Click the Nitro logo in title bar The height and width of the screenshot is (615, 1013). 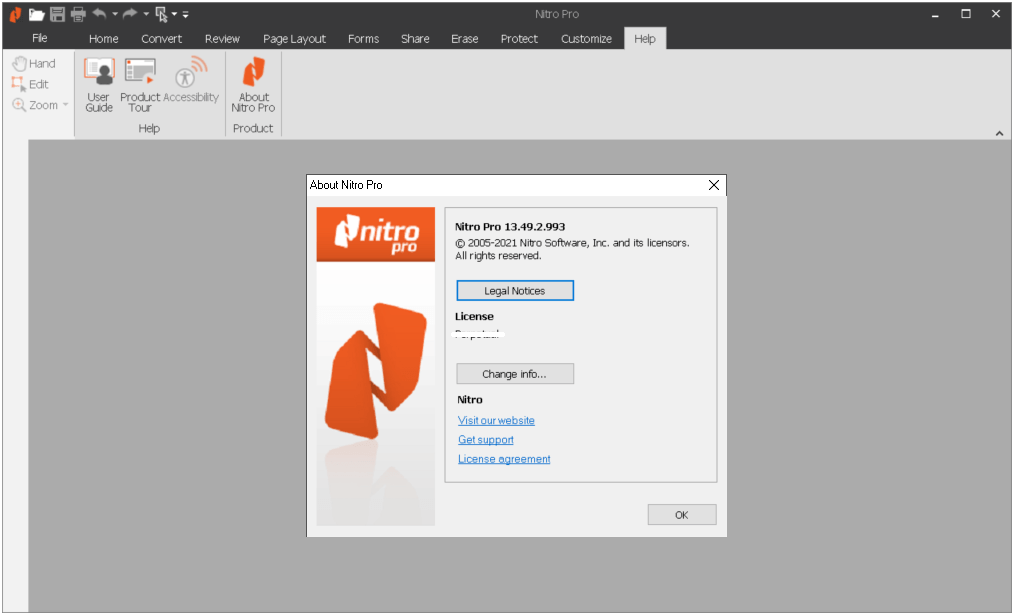point(16,14)
